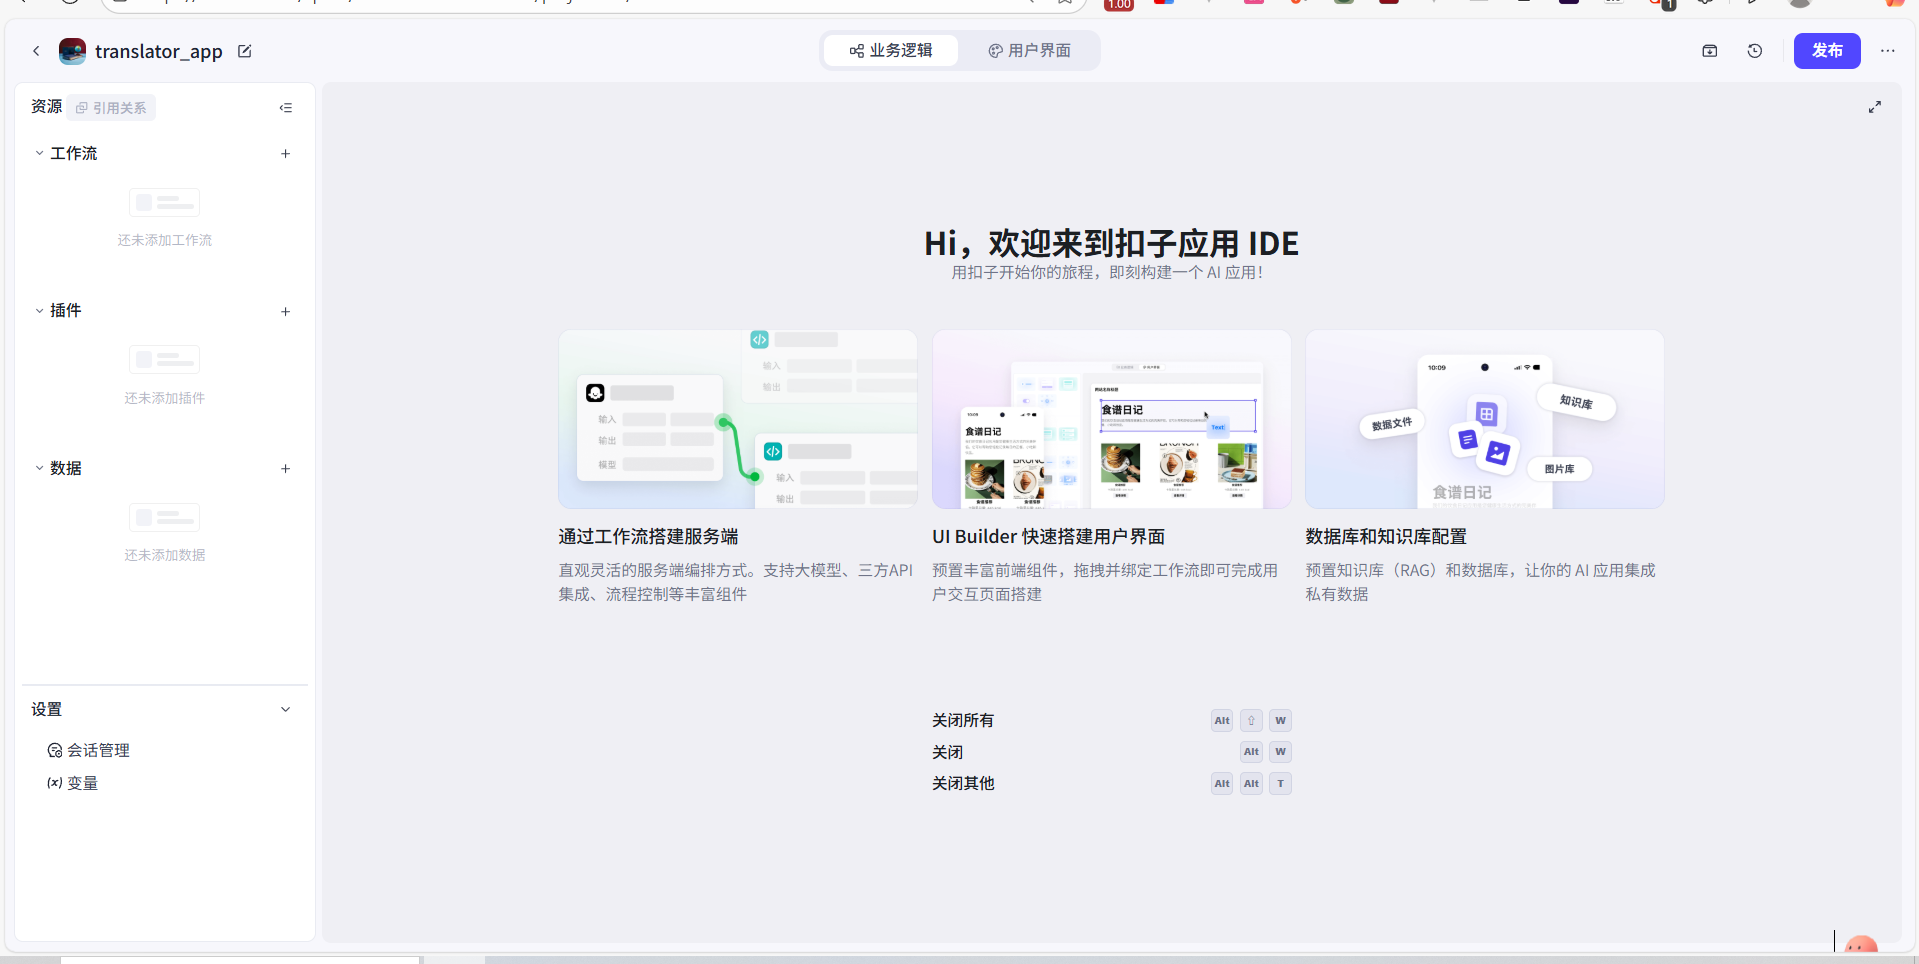Collapse the resource sidebar panel icon

(x=286, y=108)
